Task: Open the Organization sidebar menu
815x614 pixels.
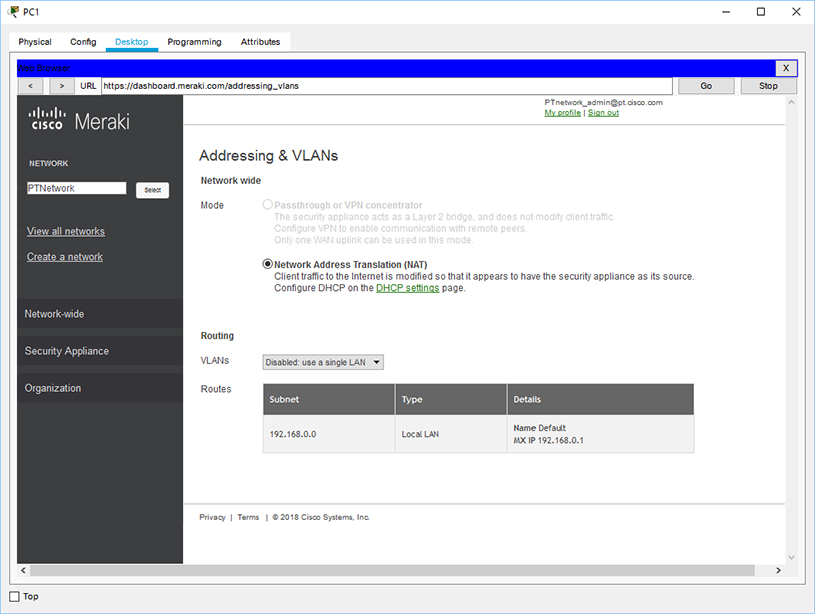Action: click(x=100, y=388)
